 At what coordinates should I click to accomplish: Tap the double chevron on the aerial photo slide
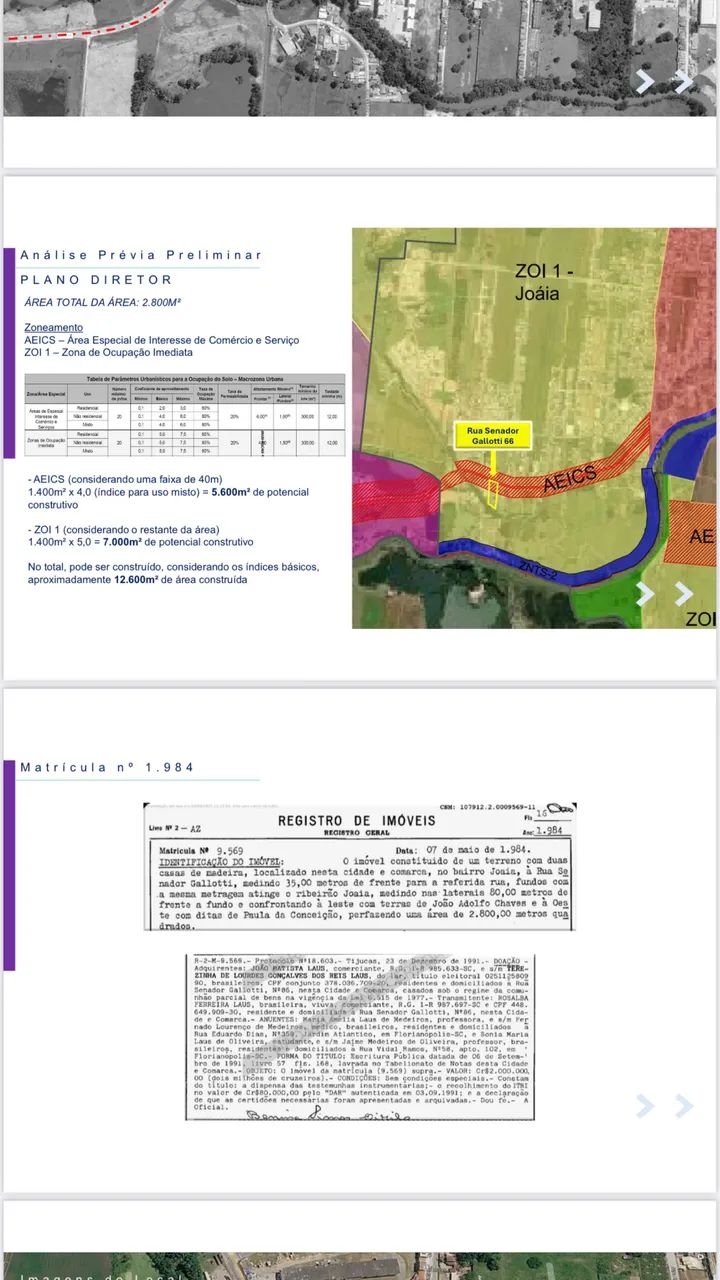click(664, 81)
